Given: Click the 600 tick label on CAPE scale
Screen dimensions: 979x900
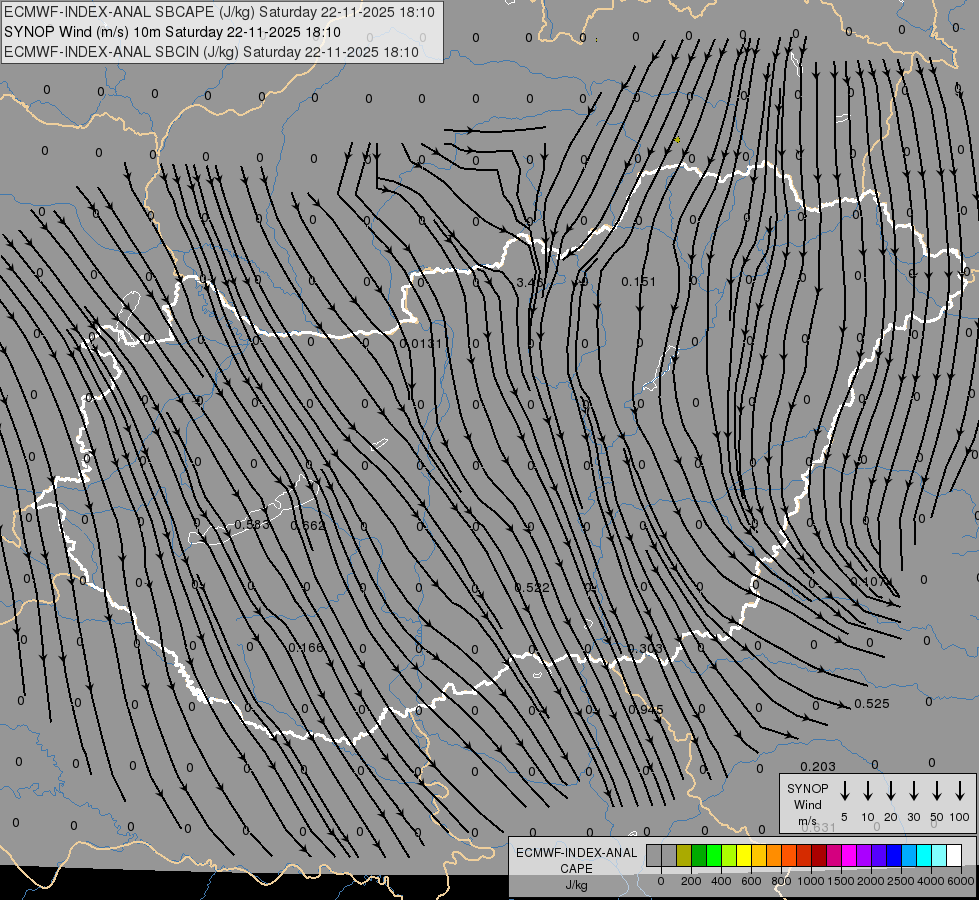Looking at the screenshot, I should click(751, 881).
